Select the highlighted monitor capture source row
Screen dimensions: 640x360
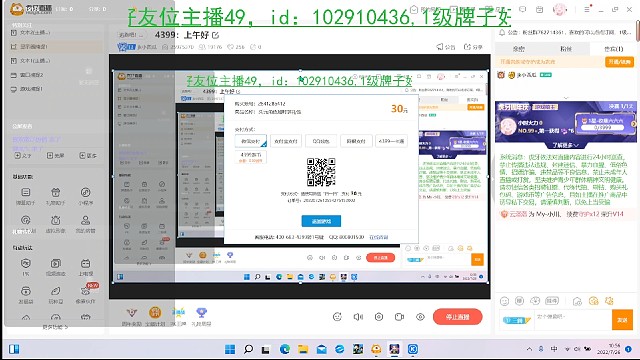pyautogui.click(x=56, y=47)
